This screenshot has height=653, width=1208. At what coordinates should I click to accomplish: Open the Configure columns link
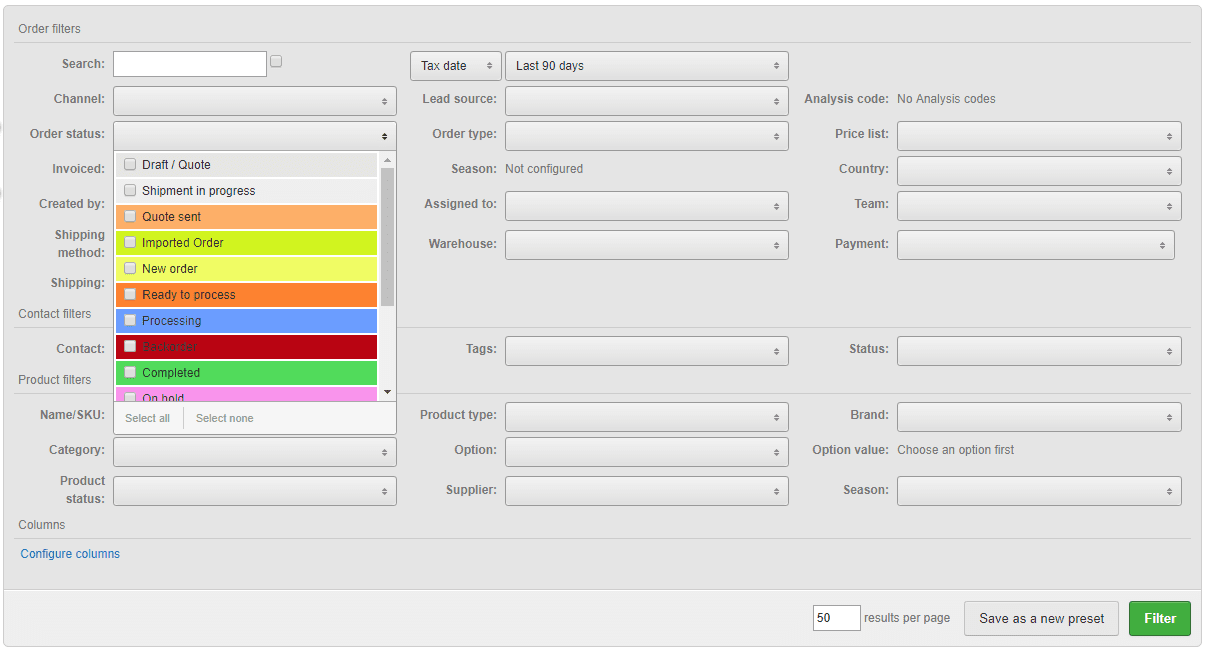point(70,554)
